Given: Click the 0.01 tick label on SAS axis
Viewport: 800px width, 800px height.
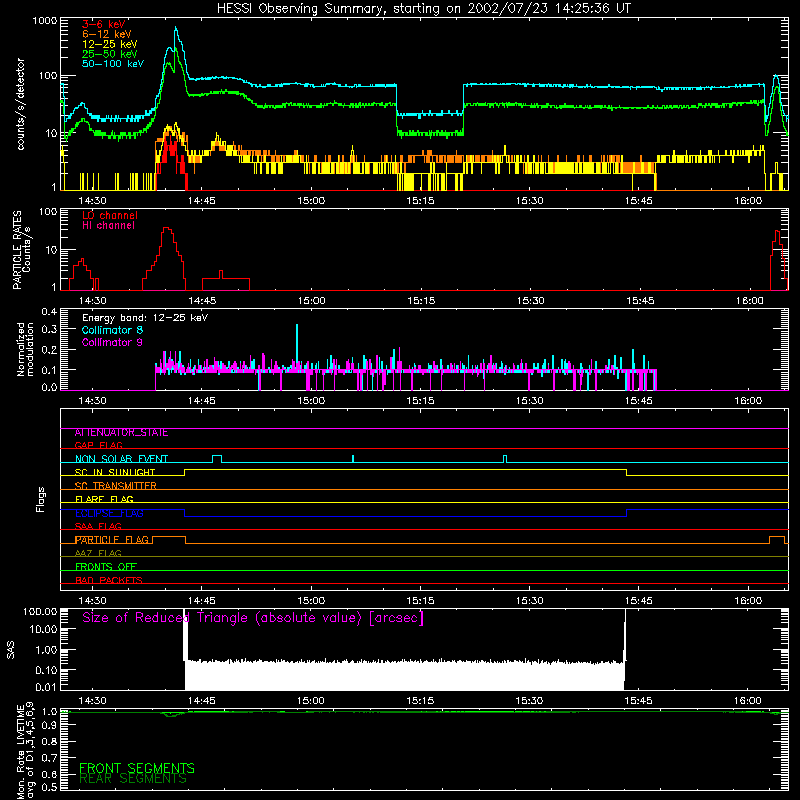Looking at the screenshot, I should tap(46, 687).
